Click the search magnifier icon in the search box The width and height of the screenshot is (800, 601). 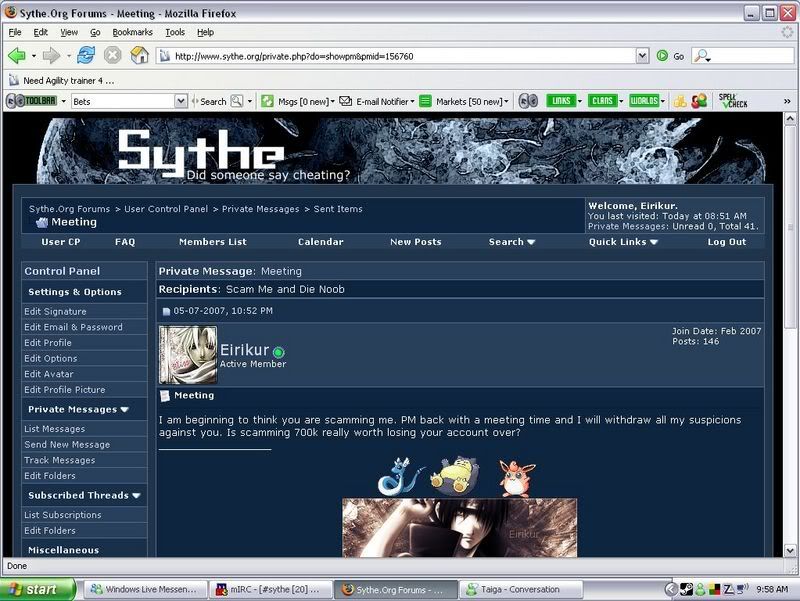pyautogui.click(x=702, y=56)
